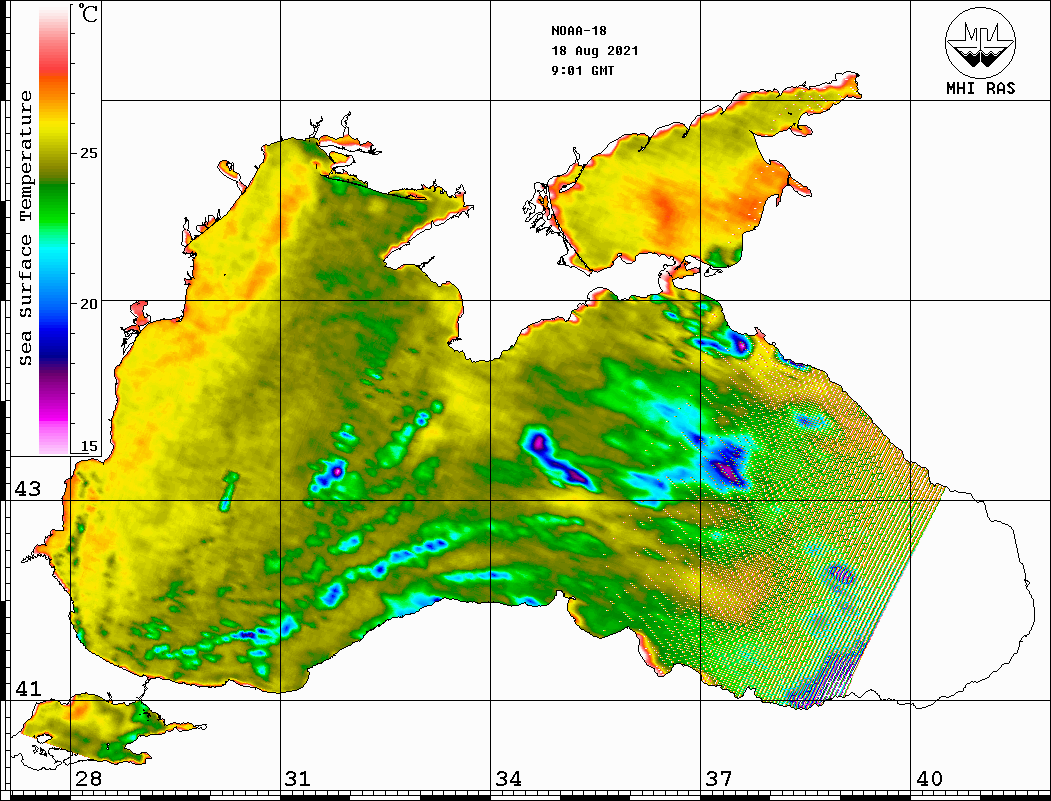Click the MHI RAS logo emblem
Viewport: 1051px width, 801px height.
click(x=980, y=42)
